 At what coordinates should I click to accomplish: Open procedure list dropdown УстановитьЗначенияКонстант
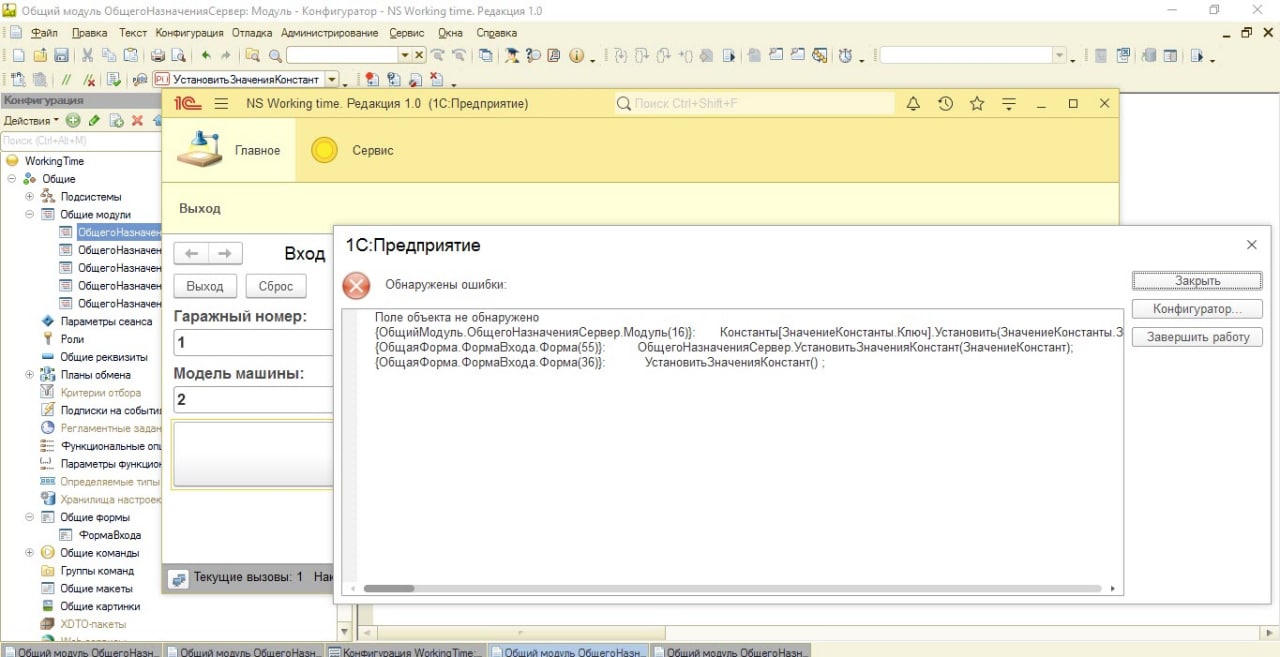[333, 79]
